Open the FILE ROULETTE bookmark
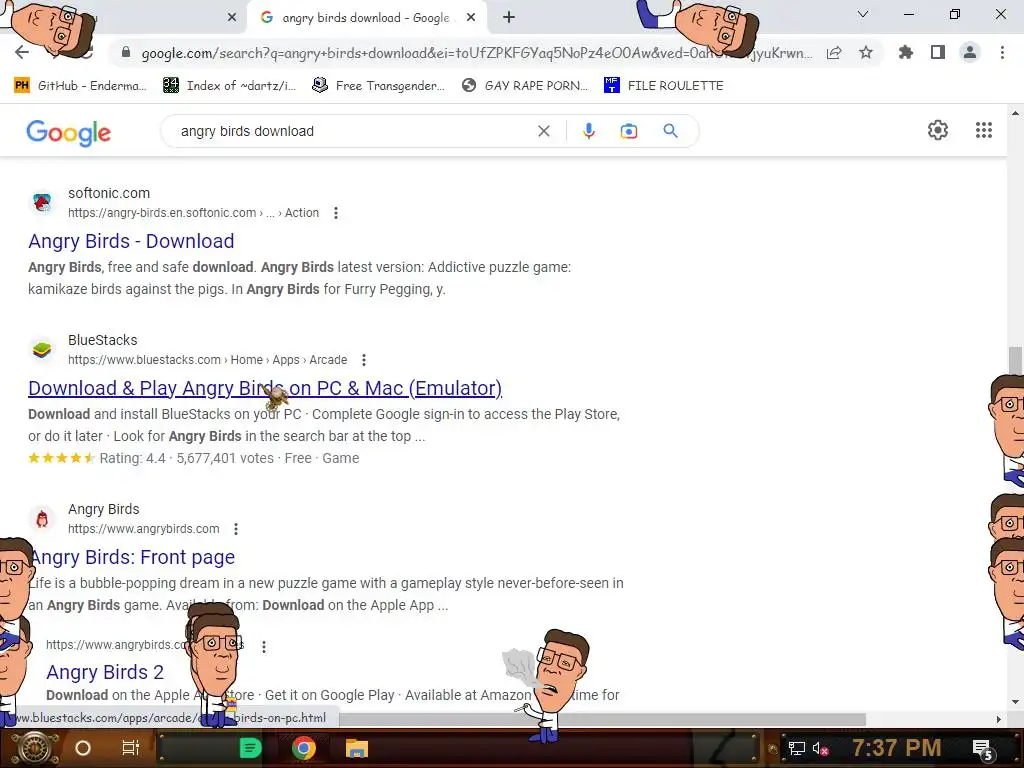Screen dimensions: 1024x768 (664, 86)
